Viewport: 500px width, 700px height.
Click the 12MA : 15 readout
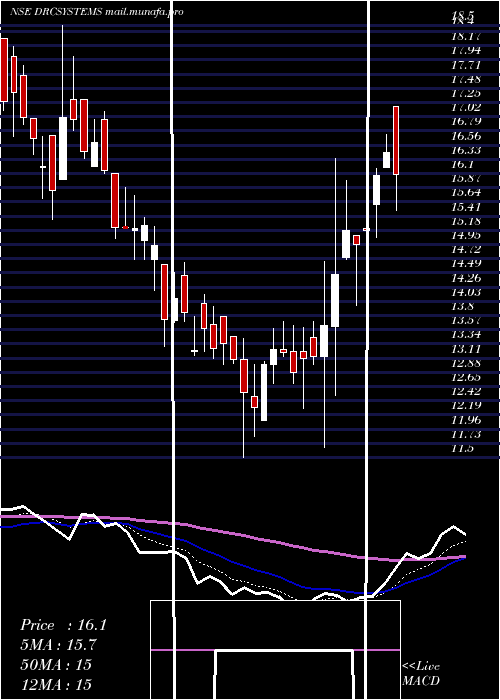coord(56,684)
